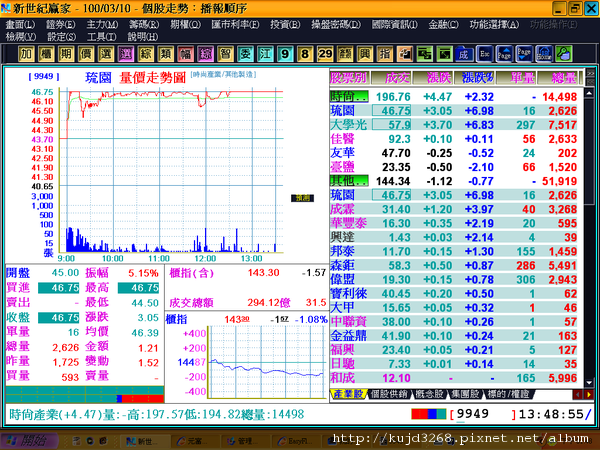Click the blue 成 folder icon
This screenshot has height=450, width=600.
pos(464,54)
